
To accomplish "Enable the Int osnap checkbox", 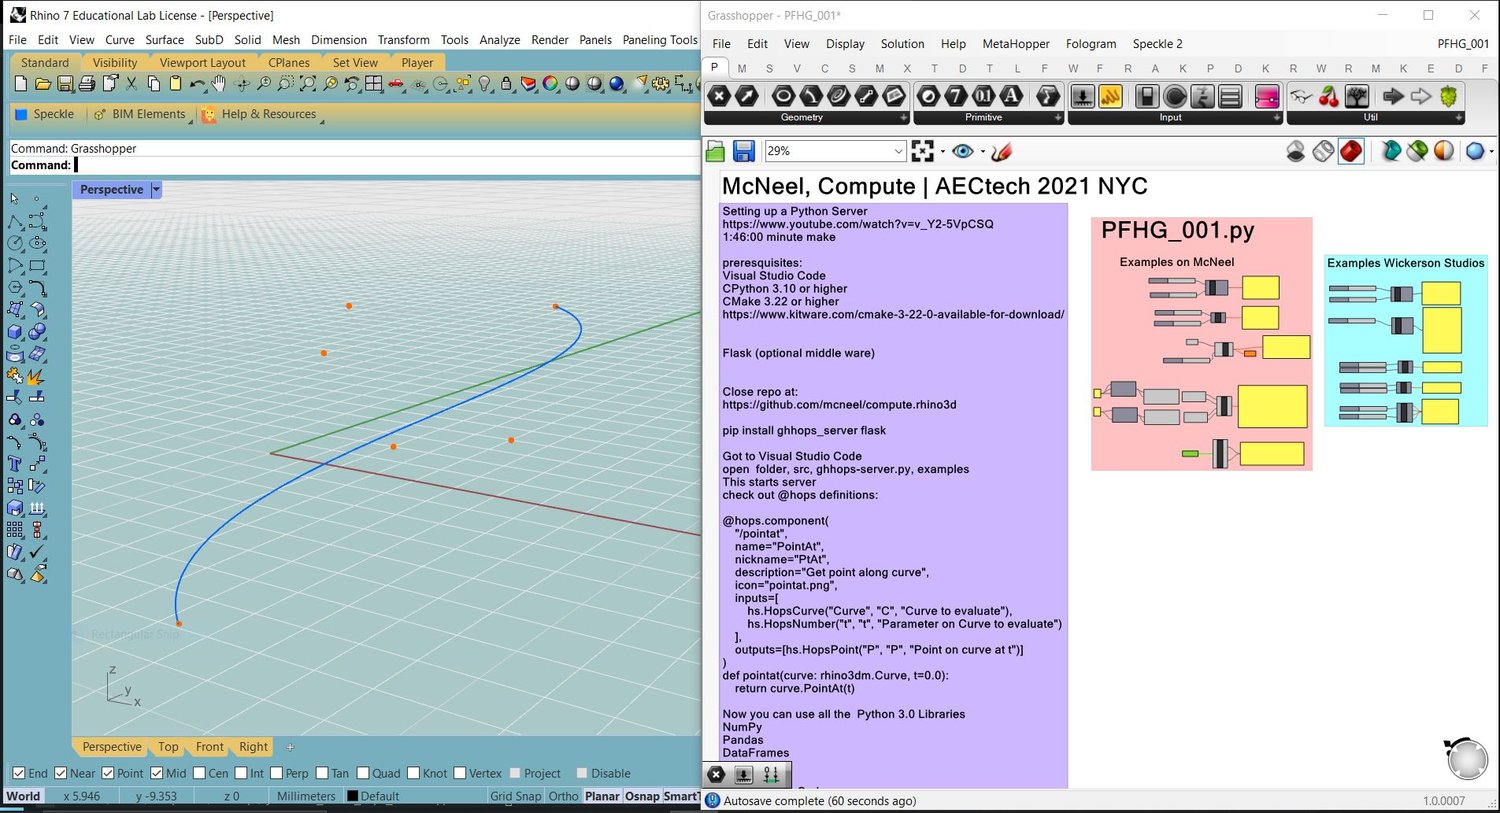I will coord(241,773).
